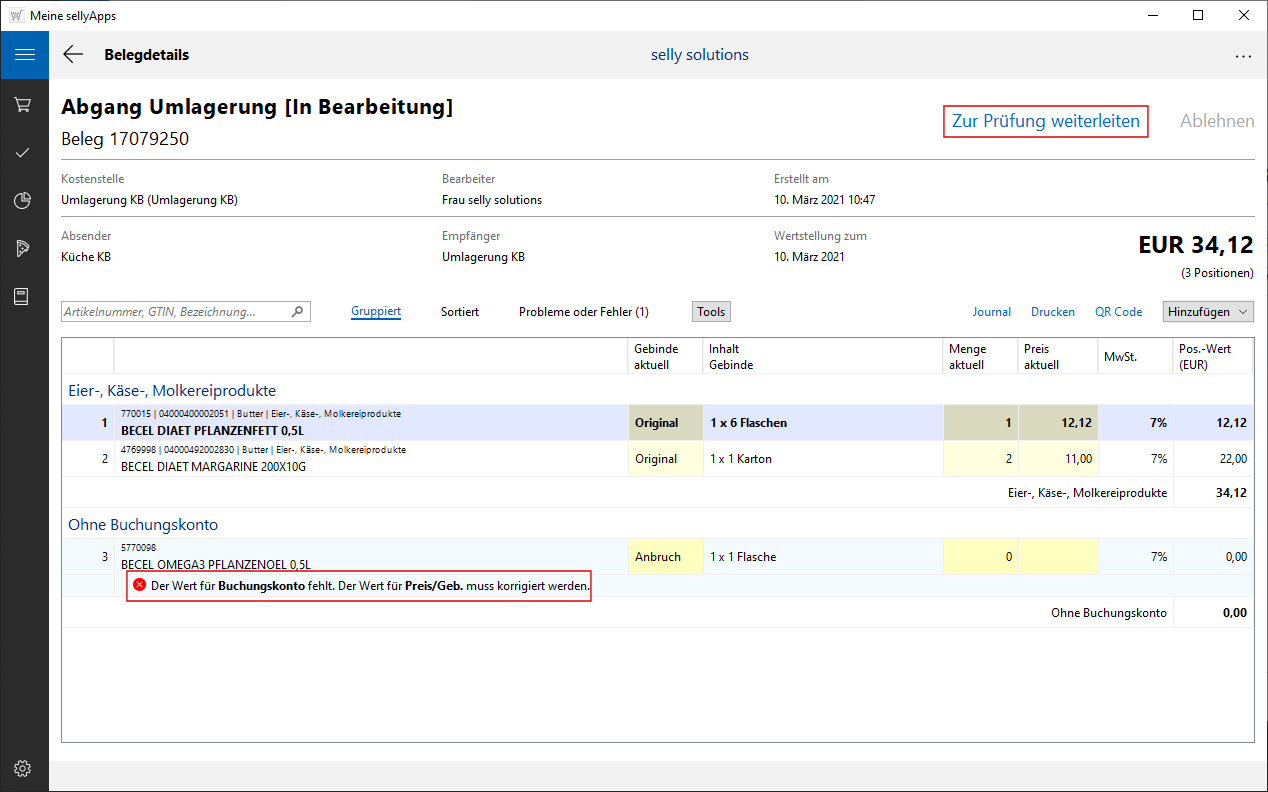
Task: Open the QR Code link
Action: [1118, 312]
